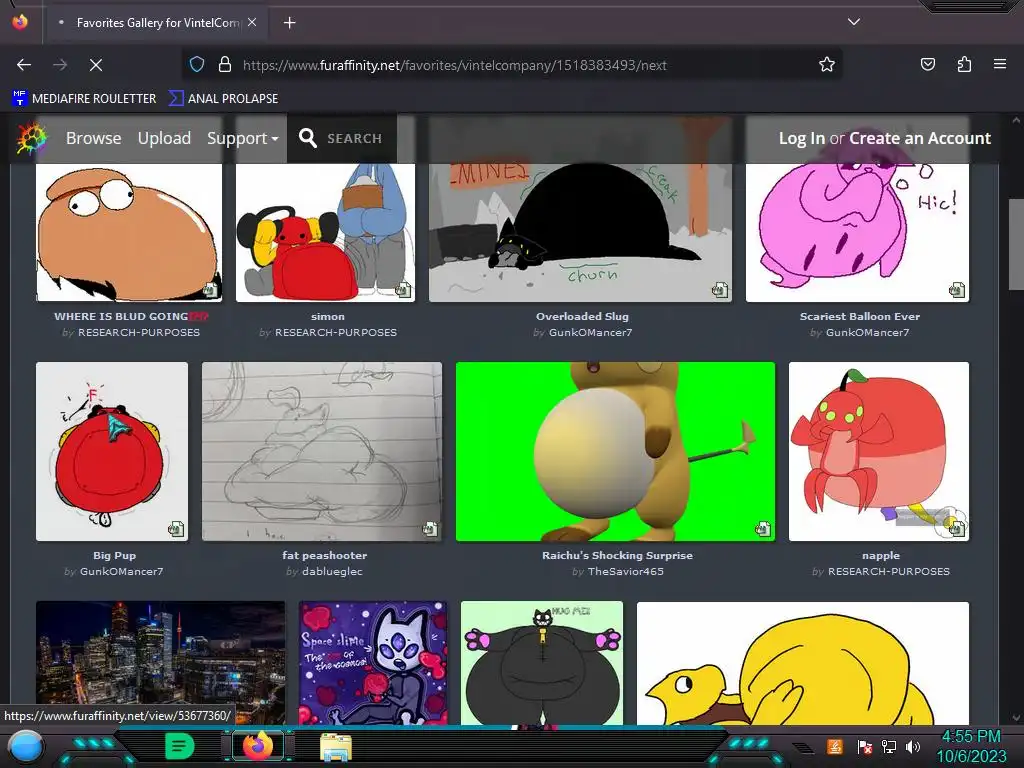Stop loading the page with X button
Screen dimensions: 1024x768
[96, 65]
